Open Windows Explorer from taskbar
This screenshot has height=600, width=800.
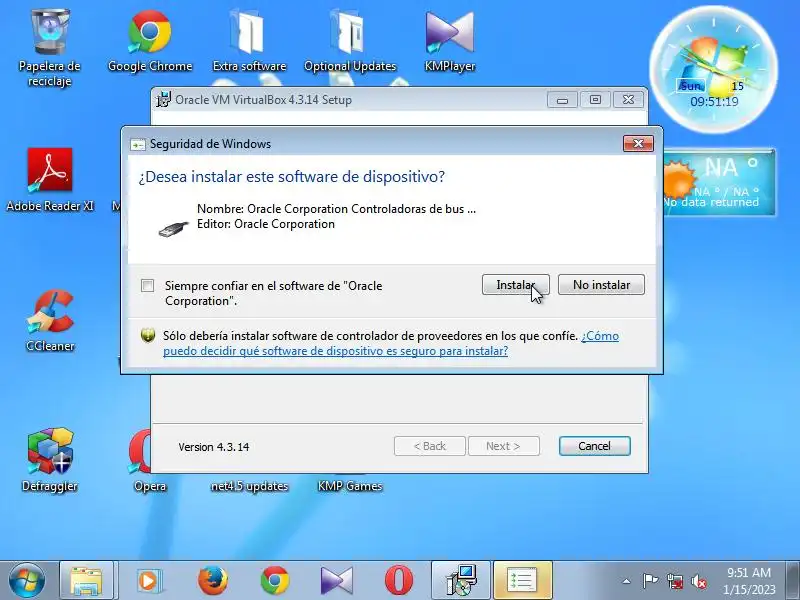[86, 581]
